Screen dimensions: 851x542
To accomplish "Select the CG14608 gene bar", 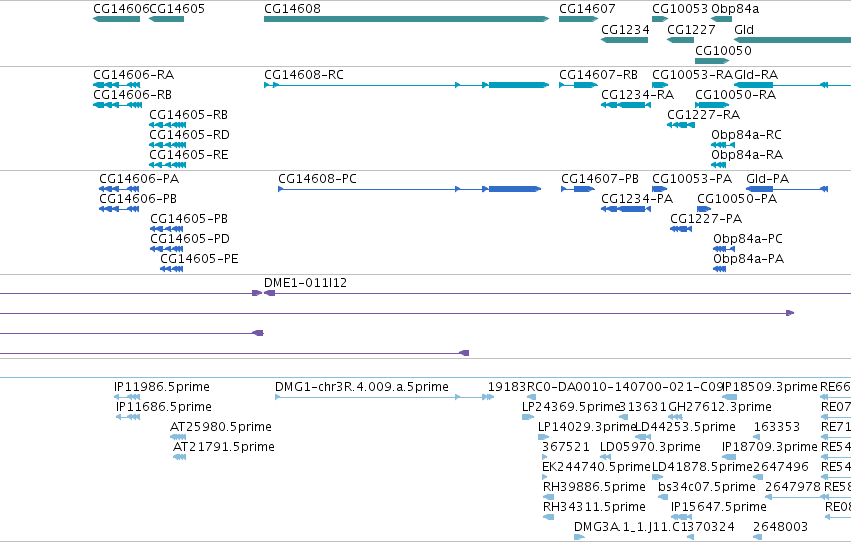I will tap(407, 19).
